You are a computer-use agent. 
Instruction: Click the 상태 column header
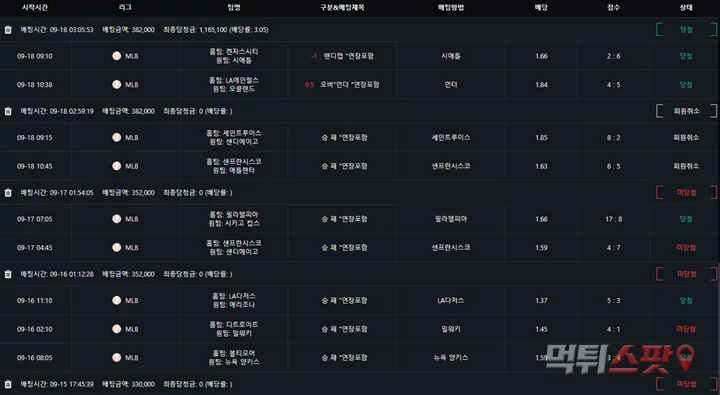point(686,7)
